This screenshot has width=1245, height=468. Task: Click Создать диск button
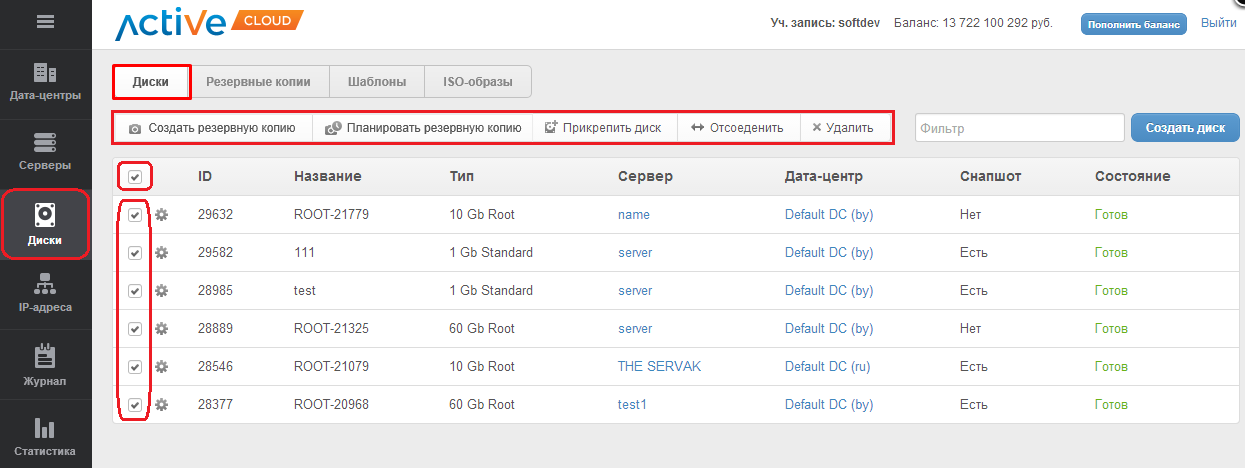click(x=1185, y=128)
